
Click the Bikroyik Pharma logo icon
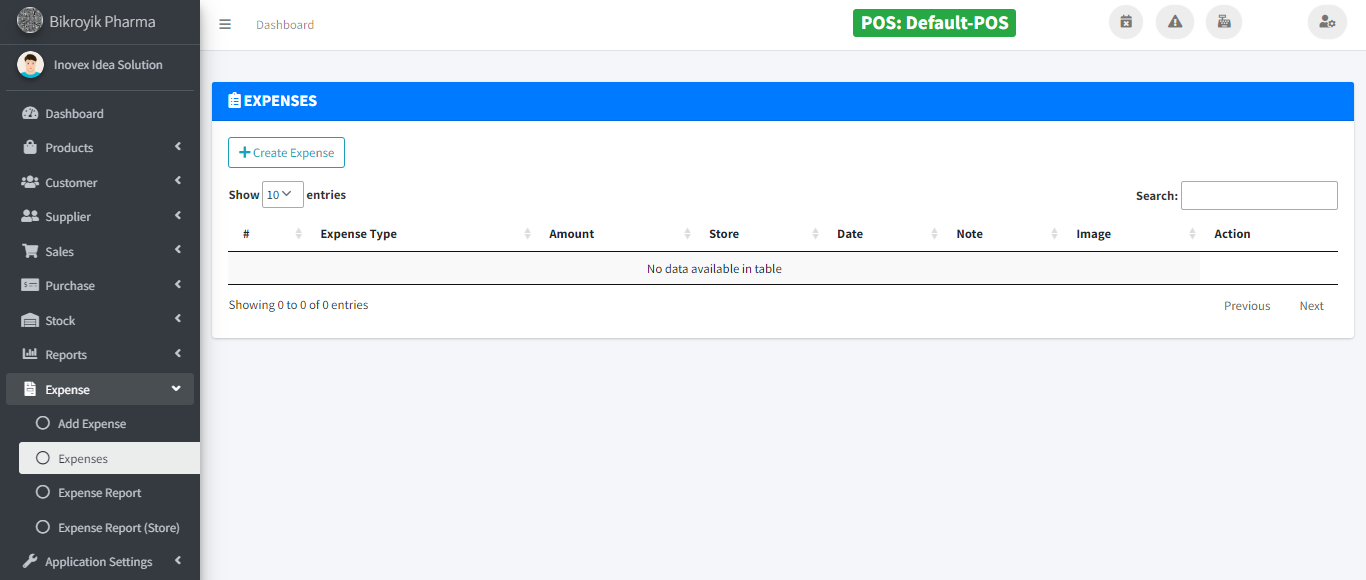click(x=30, y=20)
